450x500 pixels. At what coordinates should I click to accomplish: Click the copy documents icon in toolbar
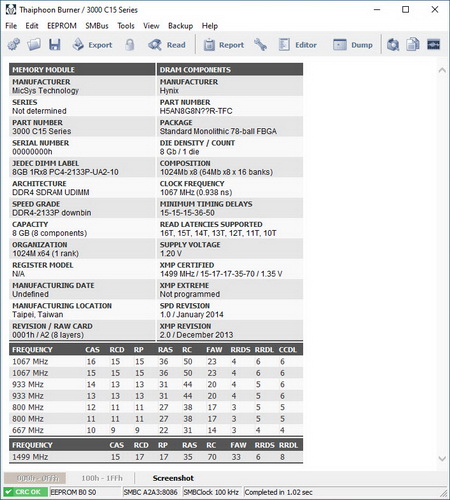(x=413, y=45)
